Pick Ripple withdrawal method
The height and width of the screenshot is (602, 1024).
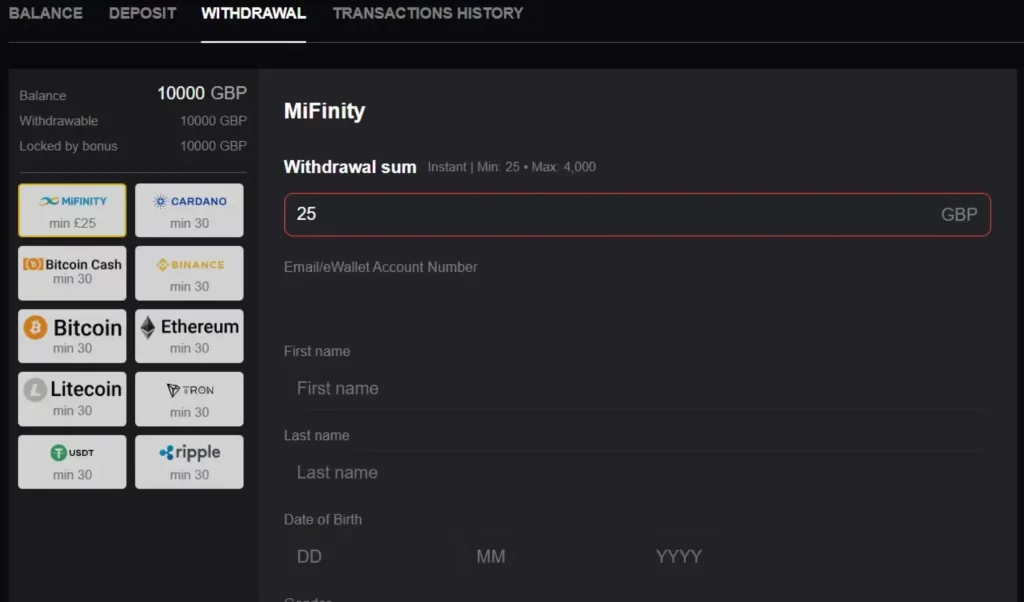pos(189,462)
